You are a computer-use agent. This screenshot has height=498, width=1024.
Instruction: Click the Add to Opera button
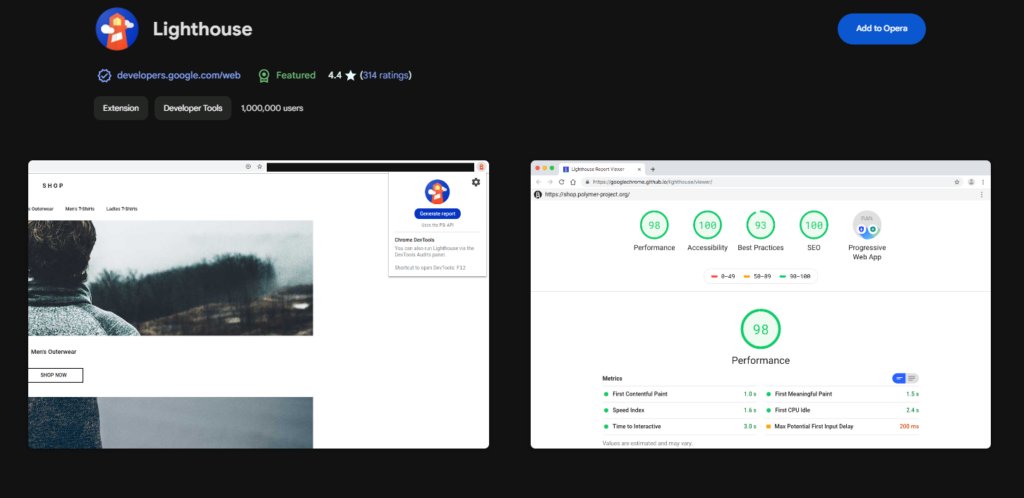coord(881,29)
